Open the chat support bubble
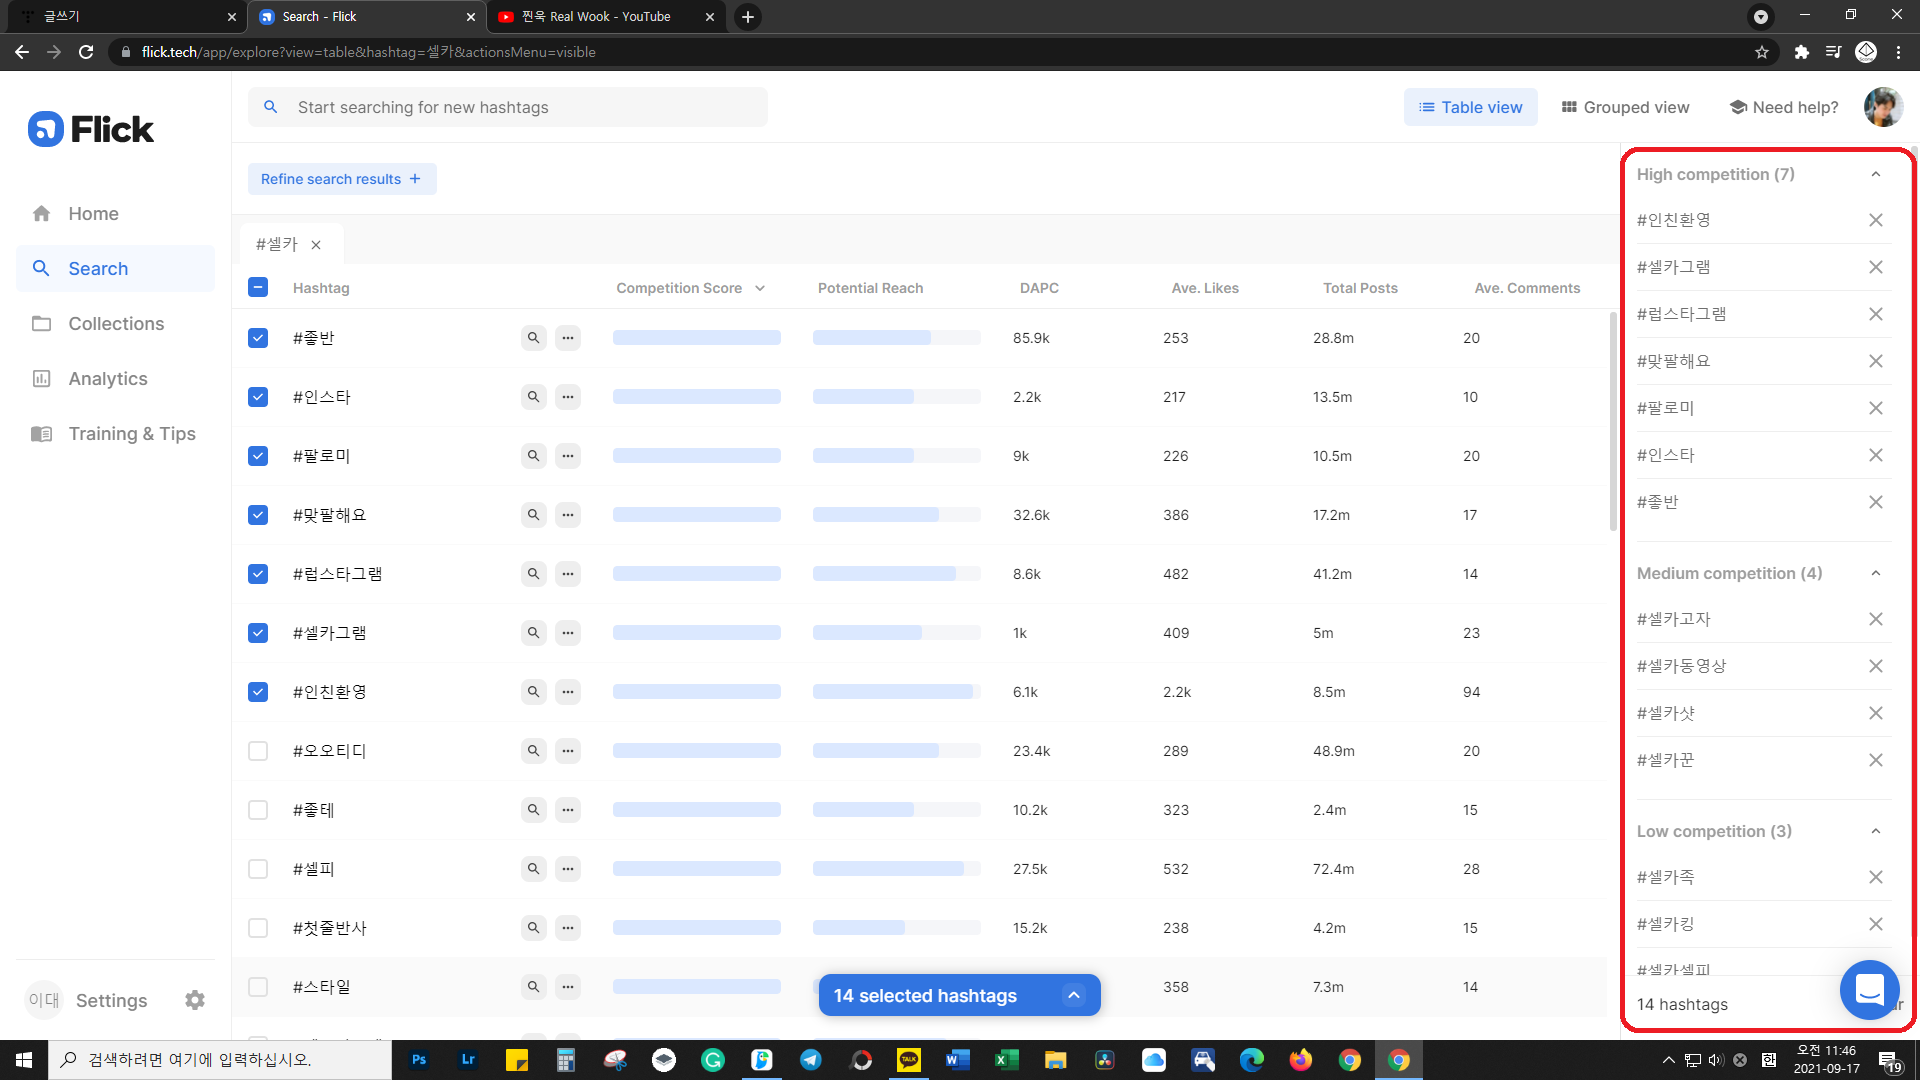1920x1080 pixels. coord(1868,989)
